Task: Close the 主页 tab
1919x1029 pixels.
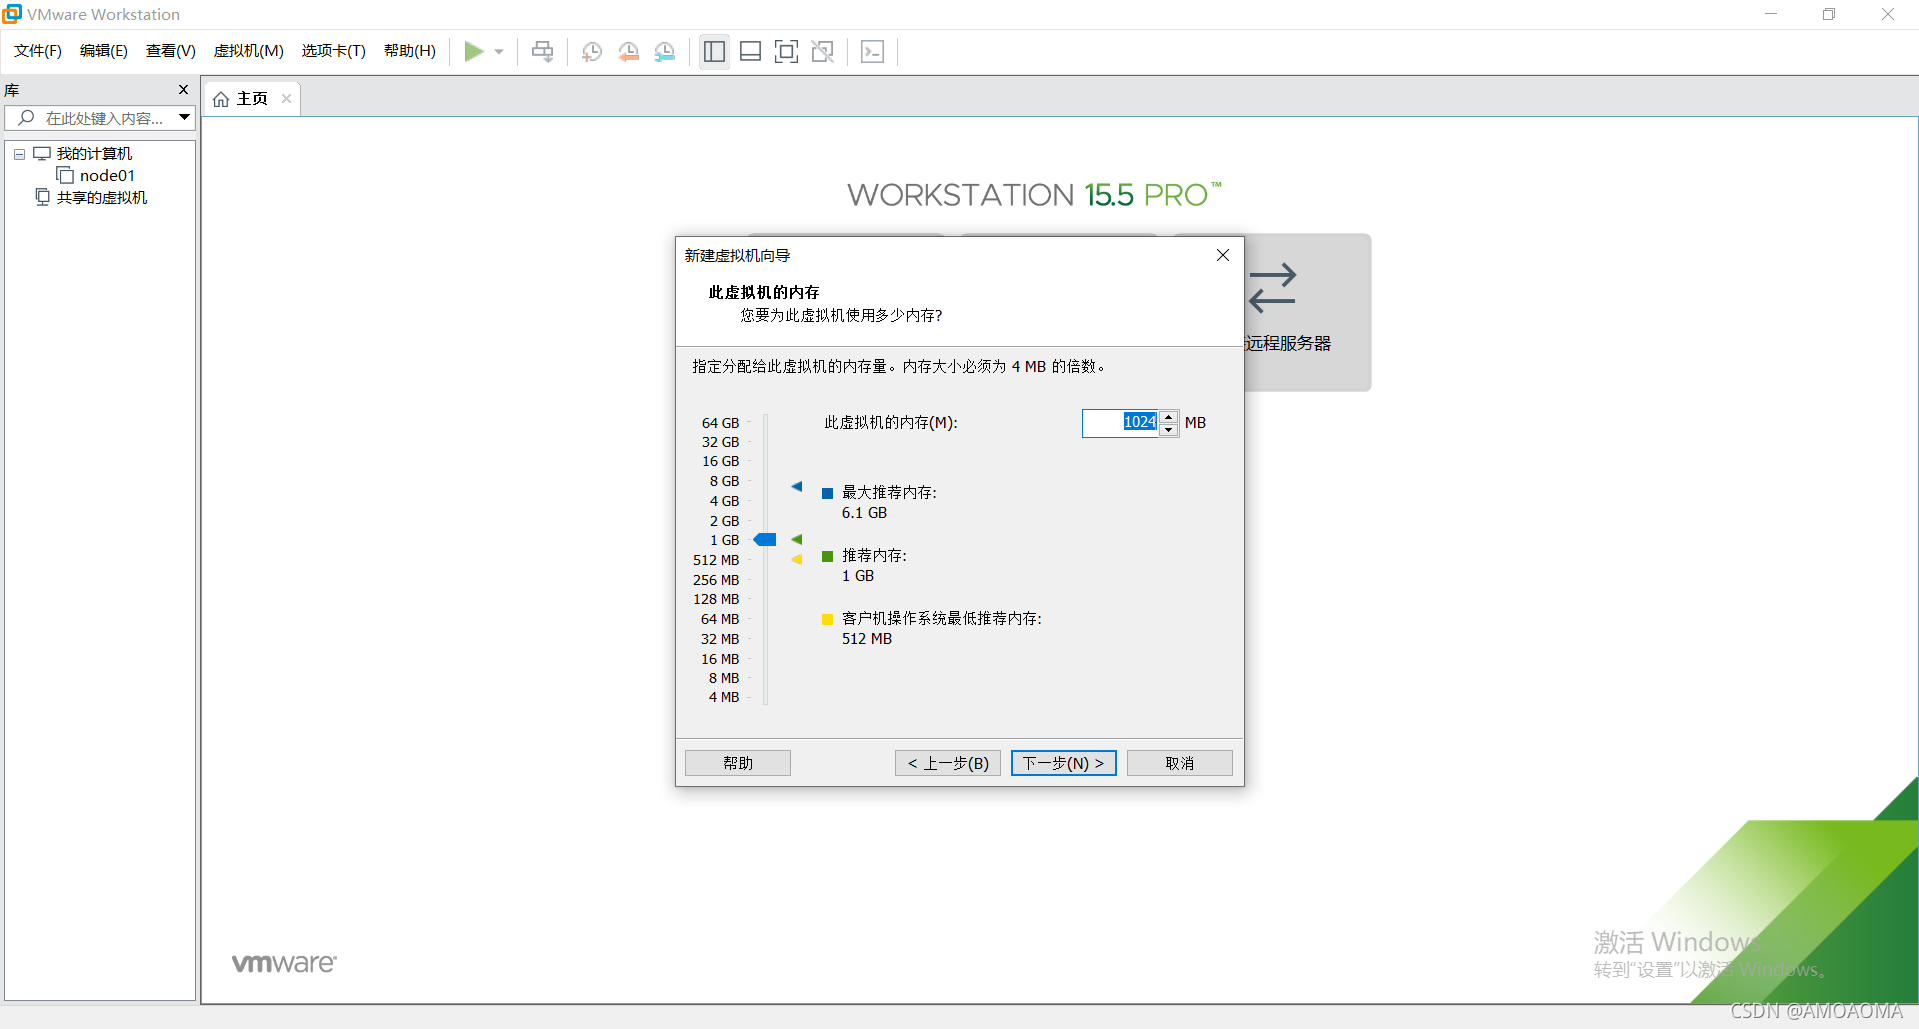Action: (286, 98)
